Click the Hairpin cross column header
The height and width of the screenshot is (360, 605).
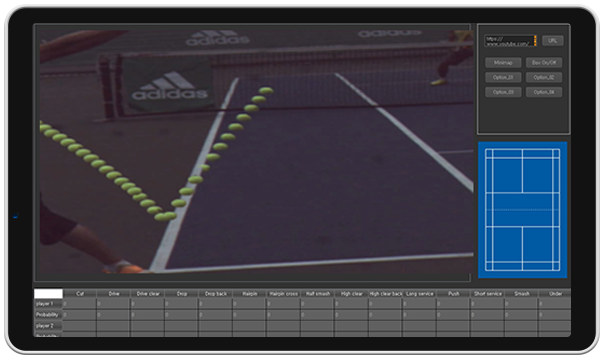(284, 294)
